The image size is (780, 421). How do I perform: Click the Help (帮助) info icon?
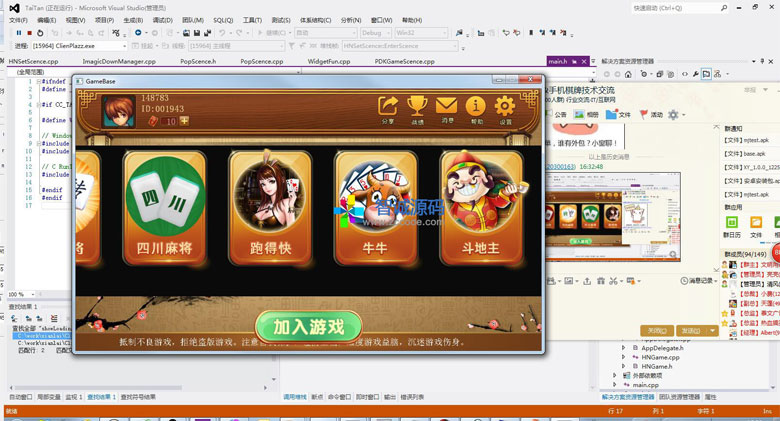(x=476, y=106)
